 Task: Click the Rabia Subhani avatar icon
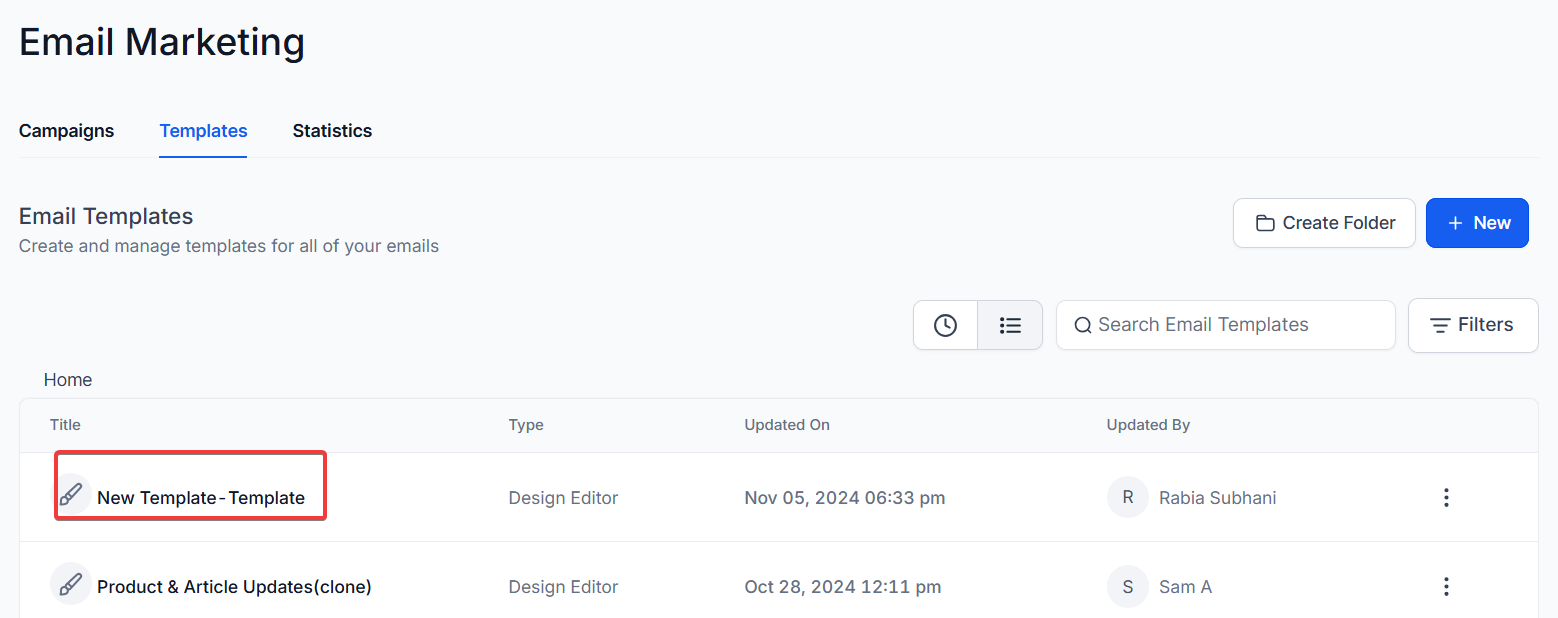(1127, 497)
